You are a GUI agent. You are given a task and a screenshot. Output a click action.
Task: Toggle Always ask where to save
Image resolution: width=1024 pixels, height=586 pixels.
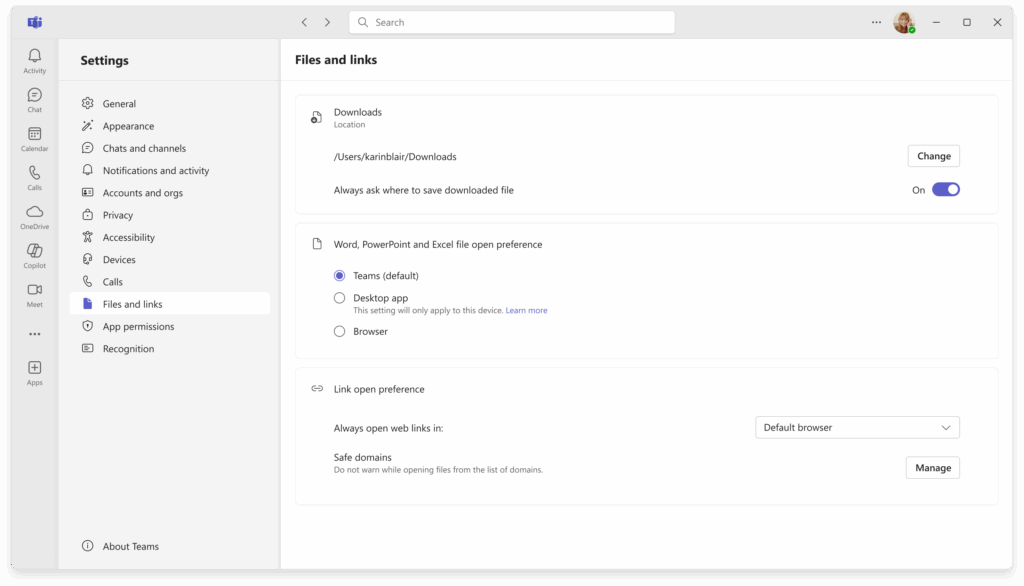tap(946, 189)
